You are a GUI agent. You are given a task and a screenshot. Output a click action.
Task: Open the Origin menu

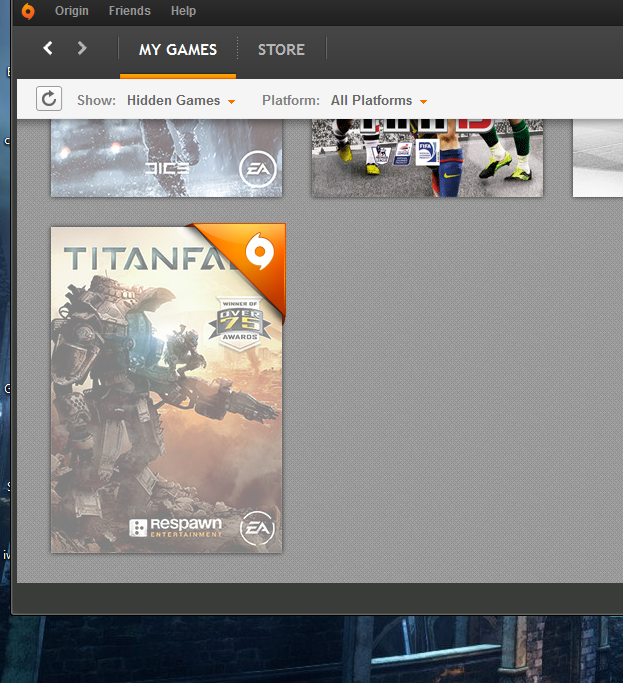click(71, 11)
